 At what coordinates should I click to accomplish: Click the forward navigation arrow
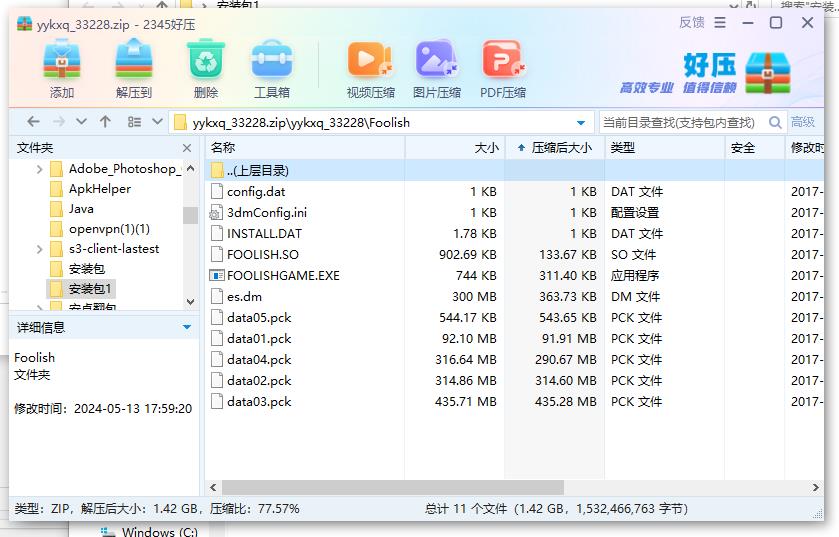pos(59,122)
